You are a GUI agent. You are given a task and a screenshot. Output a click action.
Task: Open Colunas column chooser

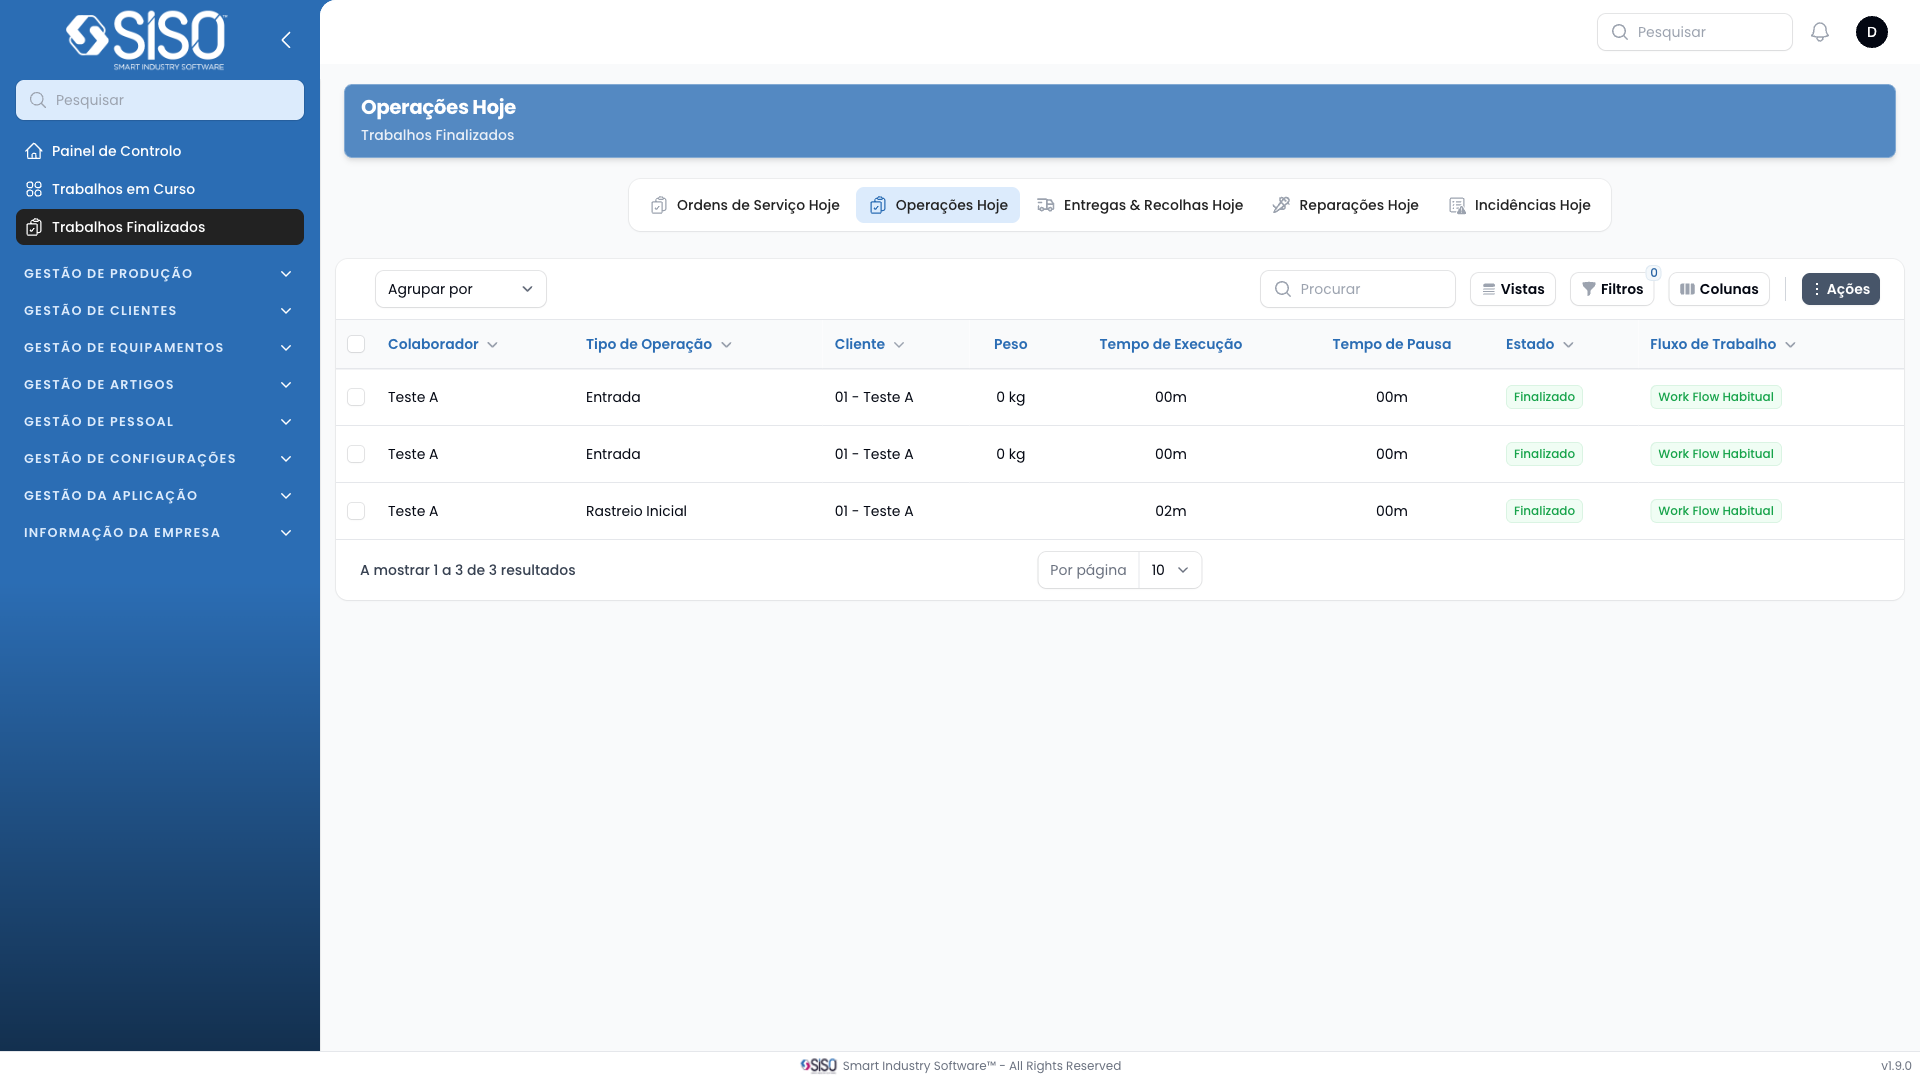click(x=1718, y=289)
